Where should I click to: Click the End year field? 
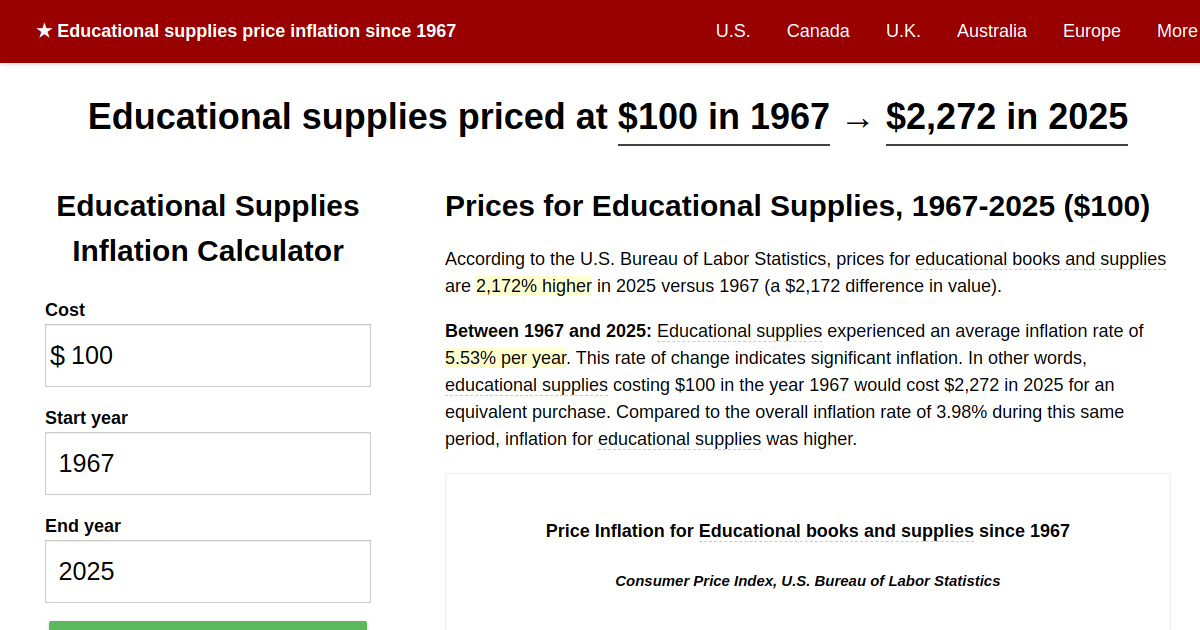(207, 570)
